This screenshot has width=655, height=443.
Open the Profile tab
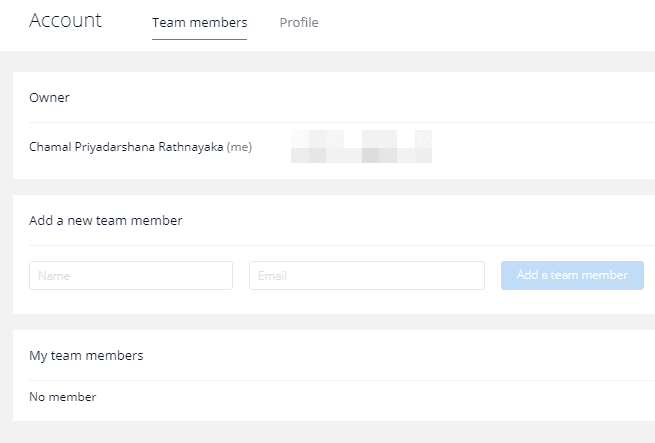299,23
